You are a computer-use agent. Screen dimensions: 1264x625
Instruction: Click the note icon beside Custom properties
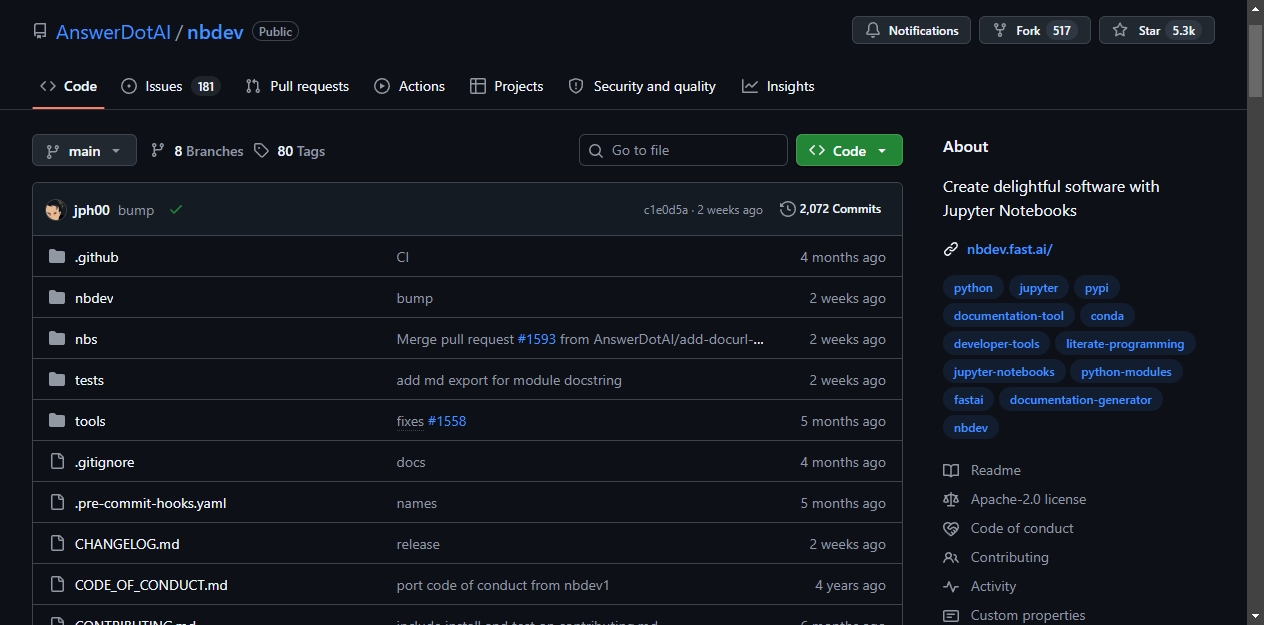951,615
